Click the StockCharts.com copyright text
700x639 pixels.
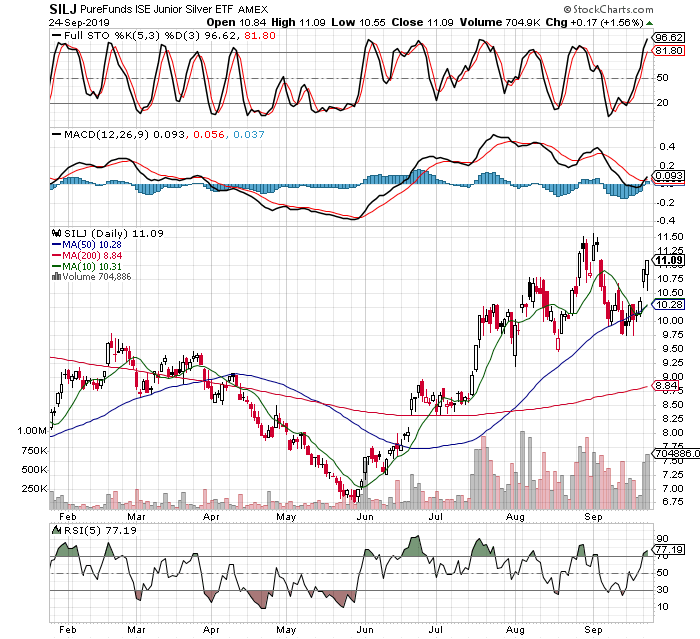[x=608, y=9]
